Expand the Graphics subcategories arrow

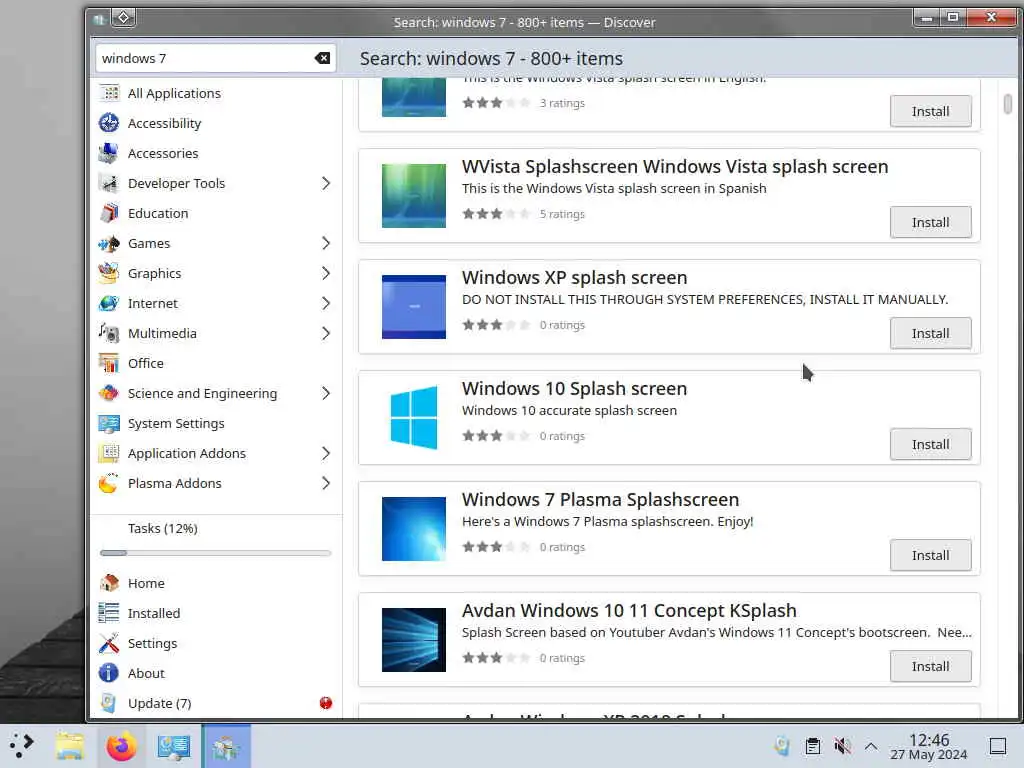[326, 274]
